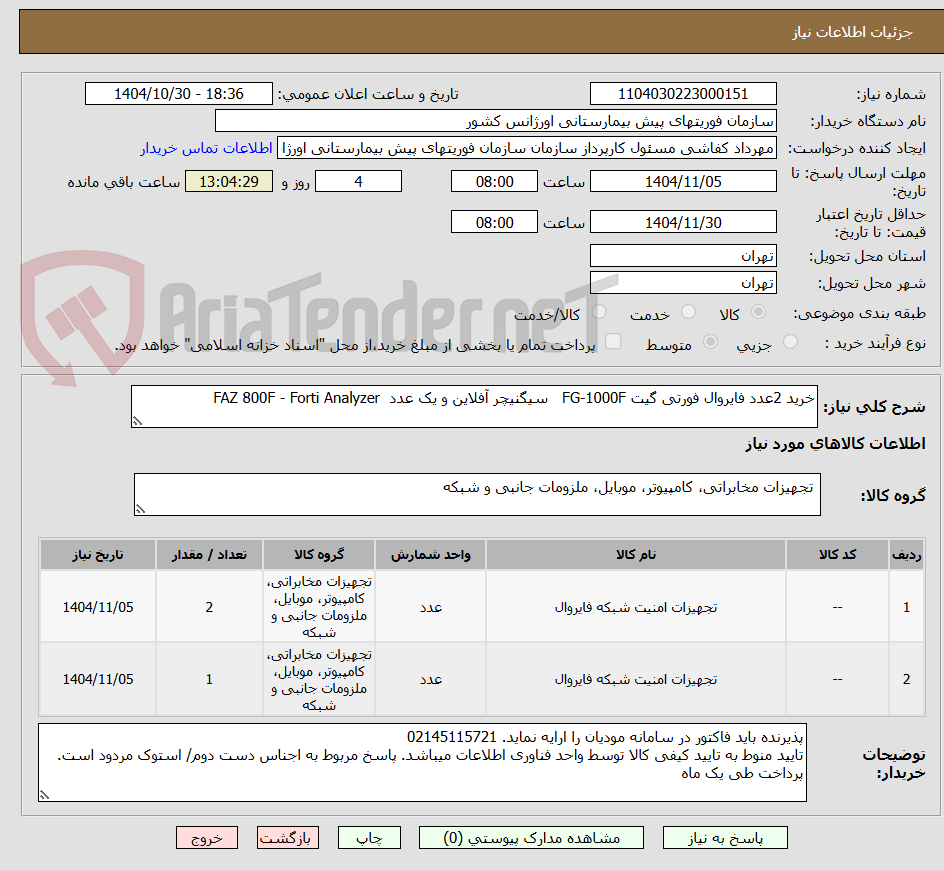Click the کد کالا column header
Screen dimensions: 944x870
[837, 555]
